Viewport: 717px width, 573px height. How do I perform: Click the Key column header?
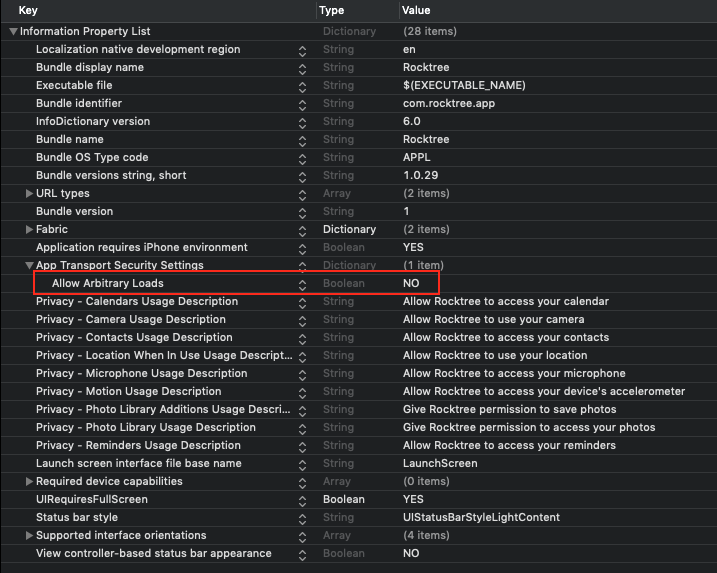[x=28, y=10]
